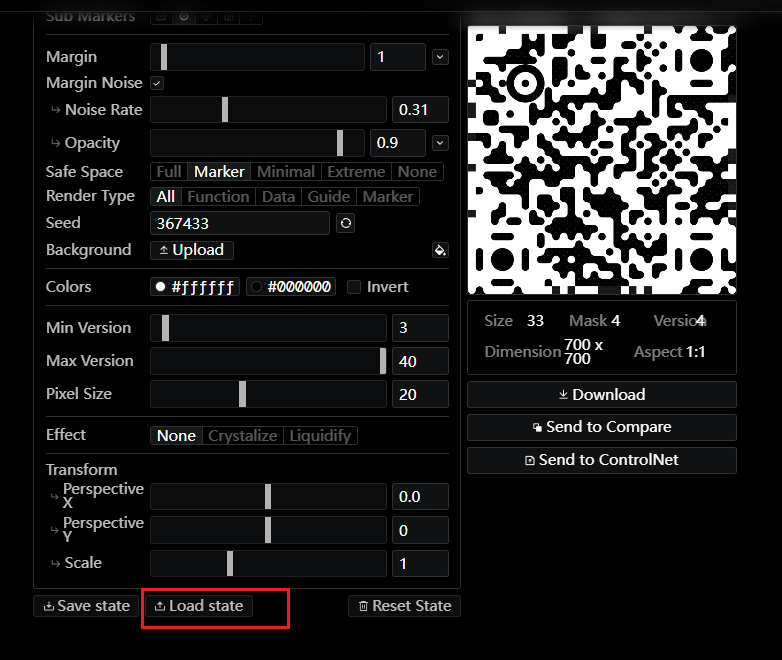Screen dimensions: 782x660
Task: Click the Download button
Action: (x=601, y=395)
